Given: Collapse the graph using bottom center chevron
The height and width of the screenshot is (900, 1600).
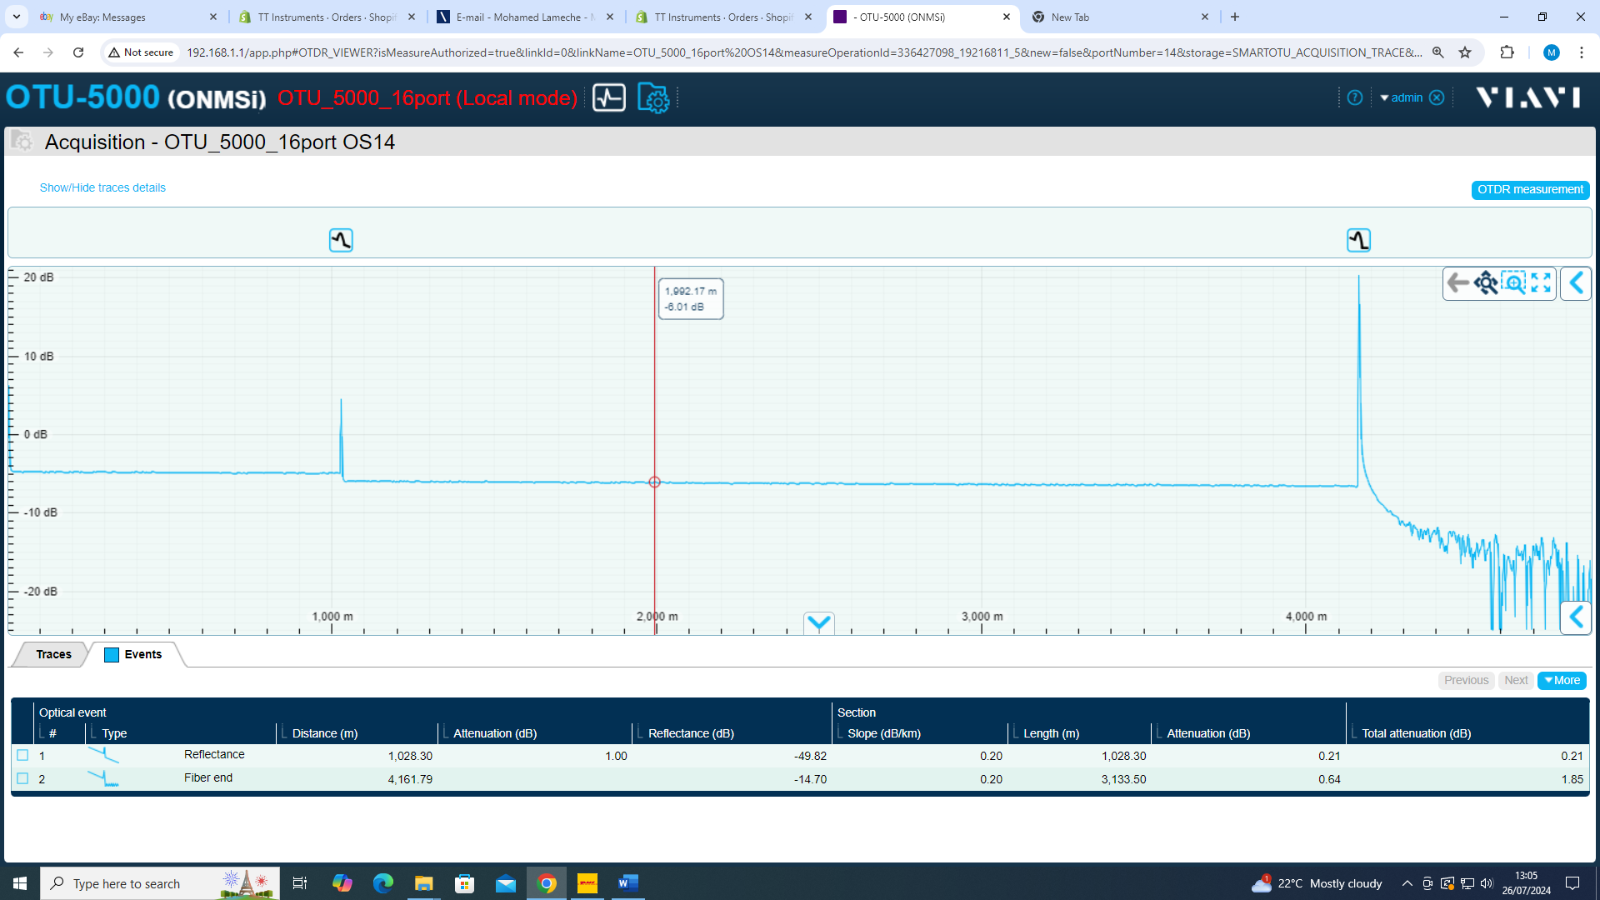Looking at the screenshot, I should point(819,624).
